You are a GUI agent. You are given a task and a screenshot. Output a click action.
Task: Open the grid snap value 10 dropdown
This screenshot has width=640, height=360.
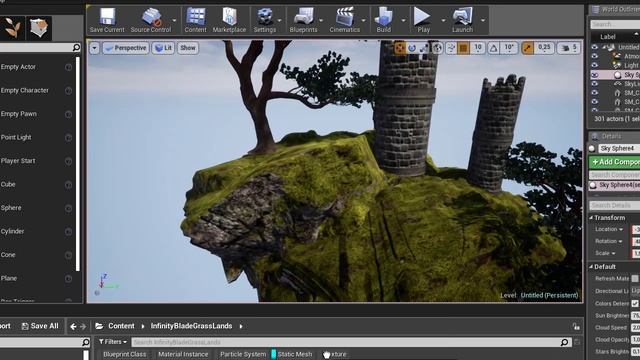tap(478, 48)
